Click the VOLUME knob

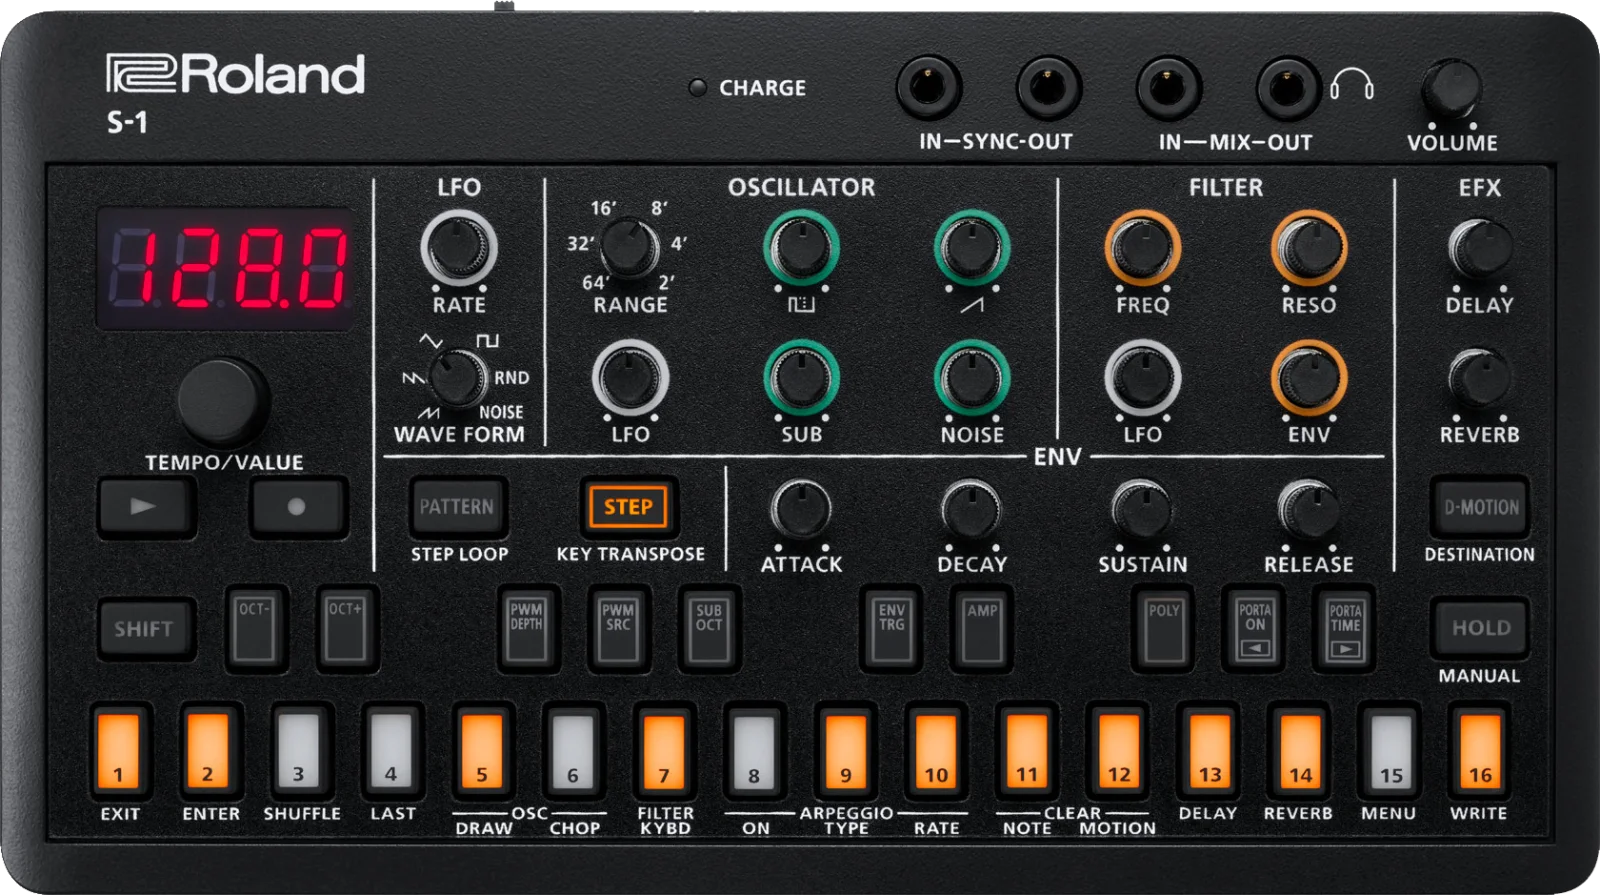(x=1451, y=88)
